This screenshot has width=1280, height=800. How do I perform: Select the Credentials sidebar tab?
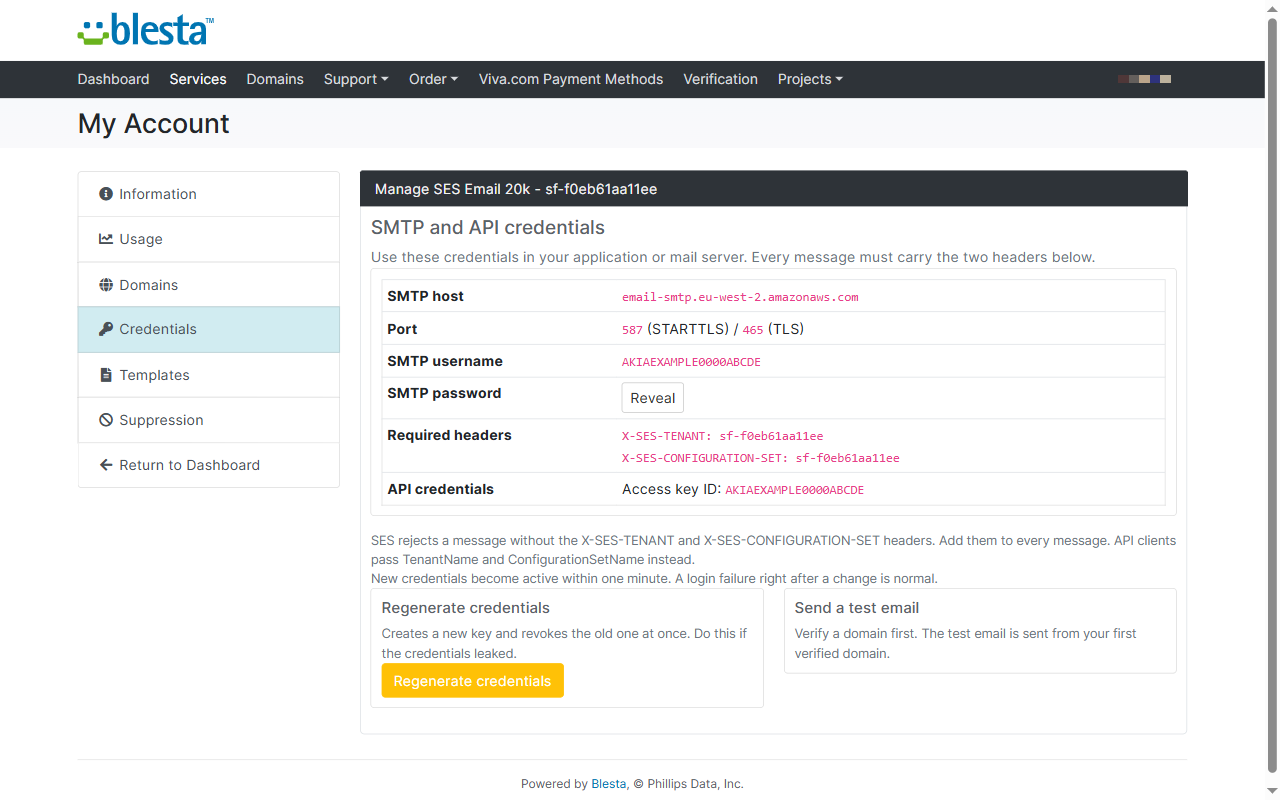click(x=209, y=329)
